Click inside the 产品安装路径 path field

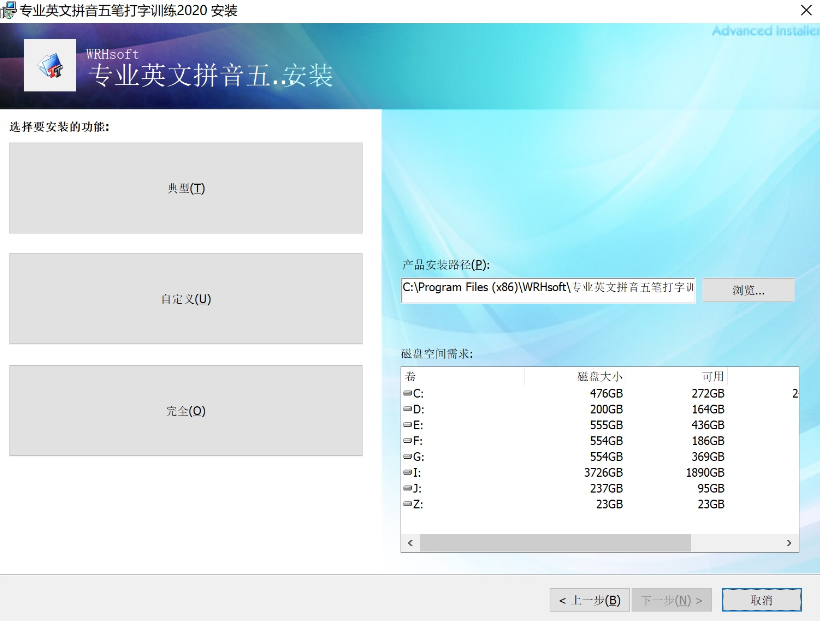pos(548,290)
